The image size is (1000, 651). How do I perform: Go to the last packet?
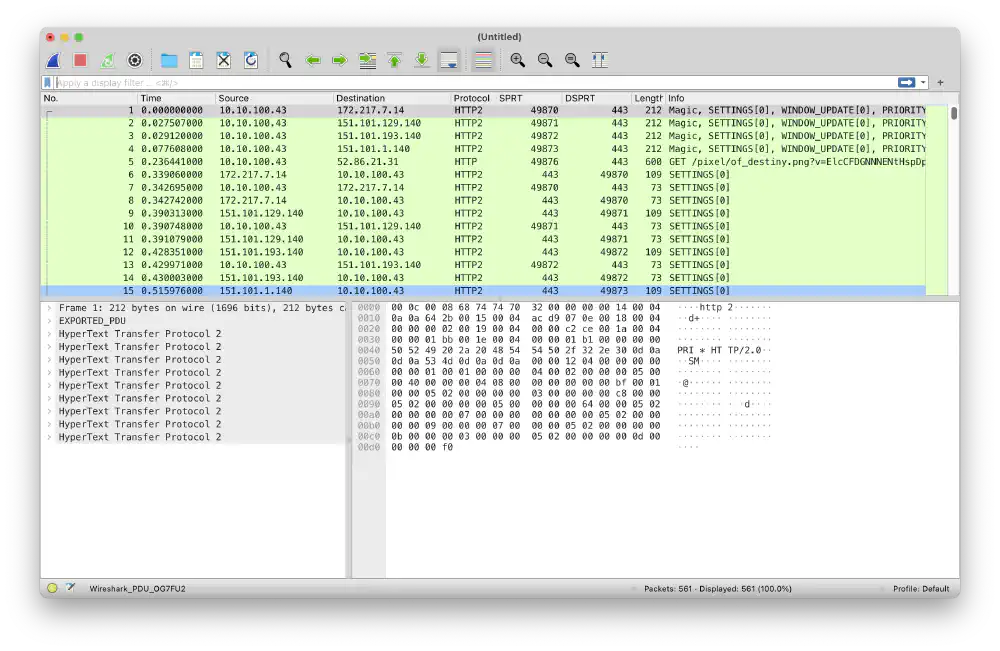tap(421, 60)
